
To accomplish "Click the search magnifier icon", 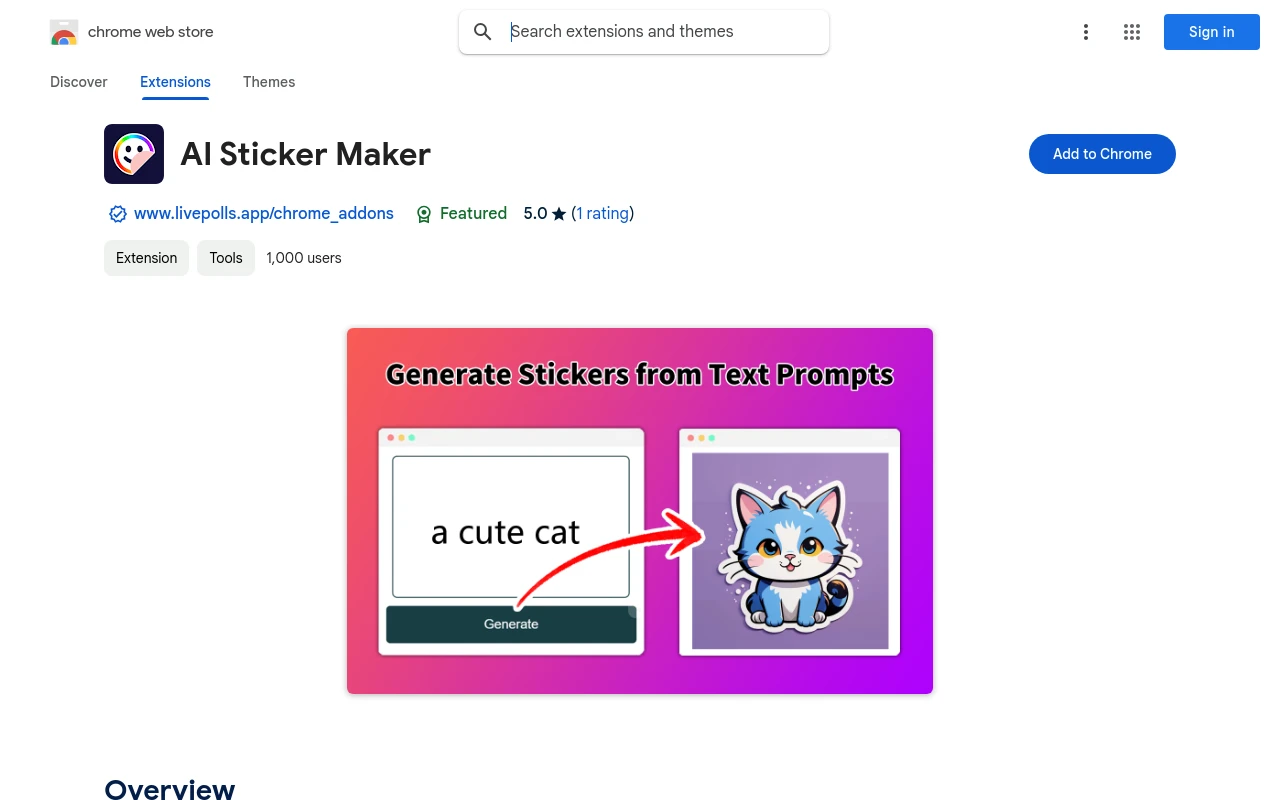I will [x=483, y=32].
